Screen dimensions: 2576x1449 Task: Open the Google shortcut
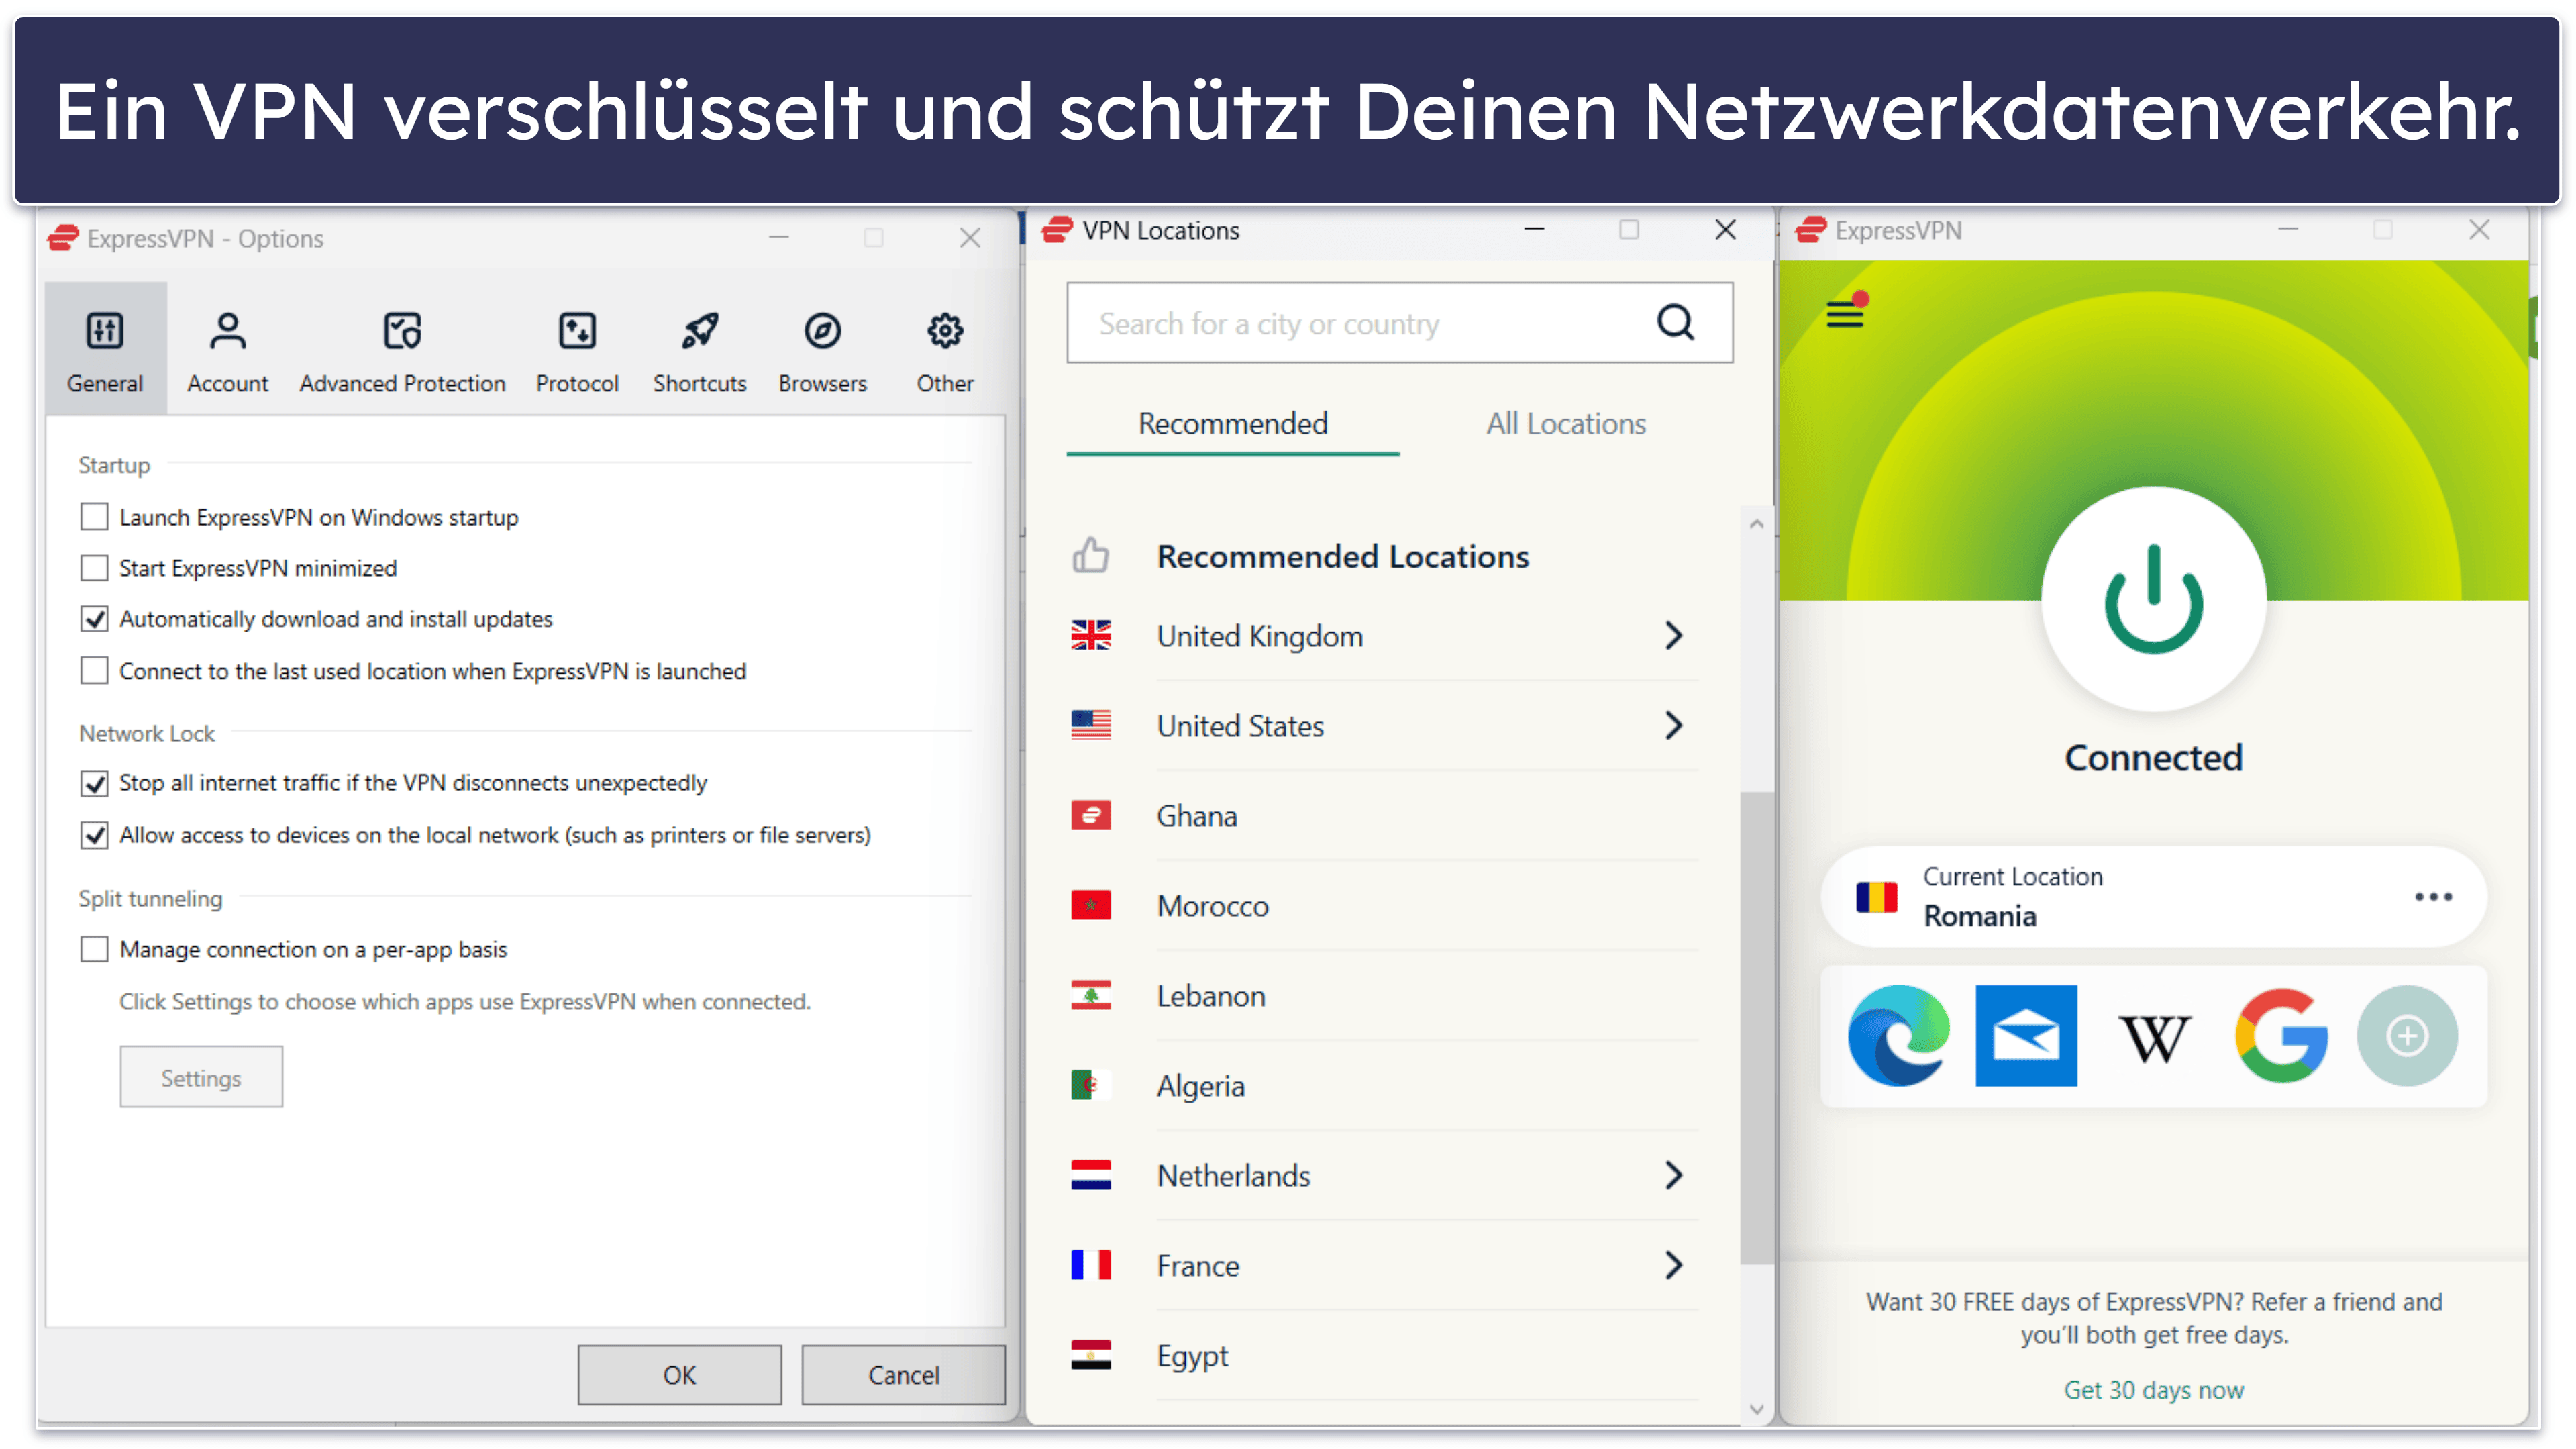(x=2281, y=1035)
